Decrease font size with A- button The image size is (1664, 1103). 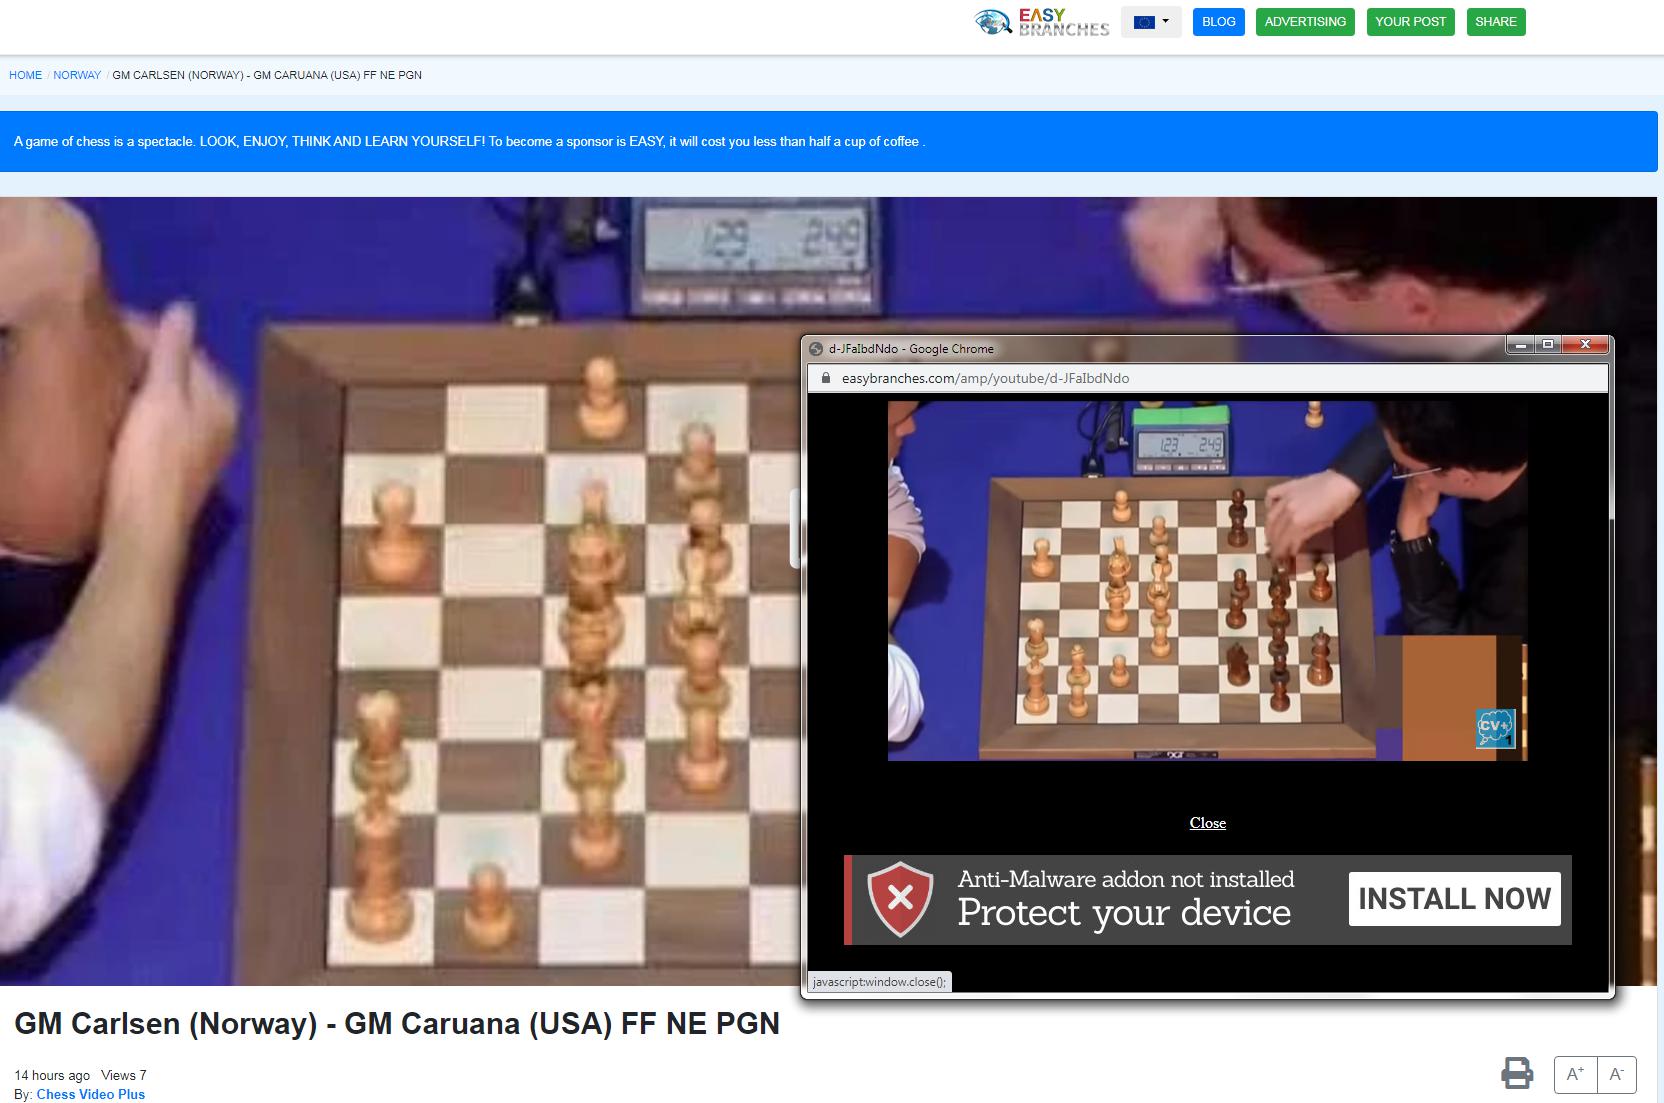coord(1617,1075)
